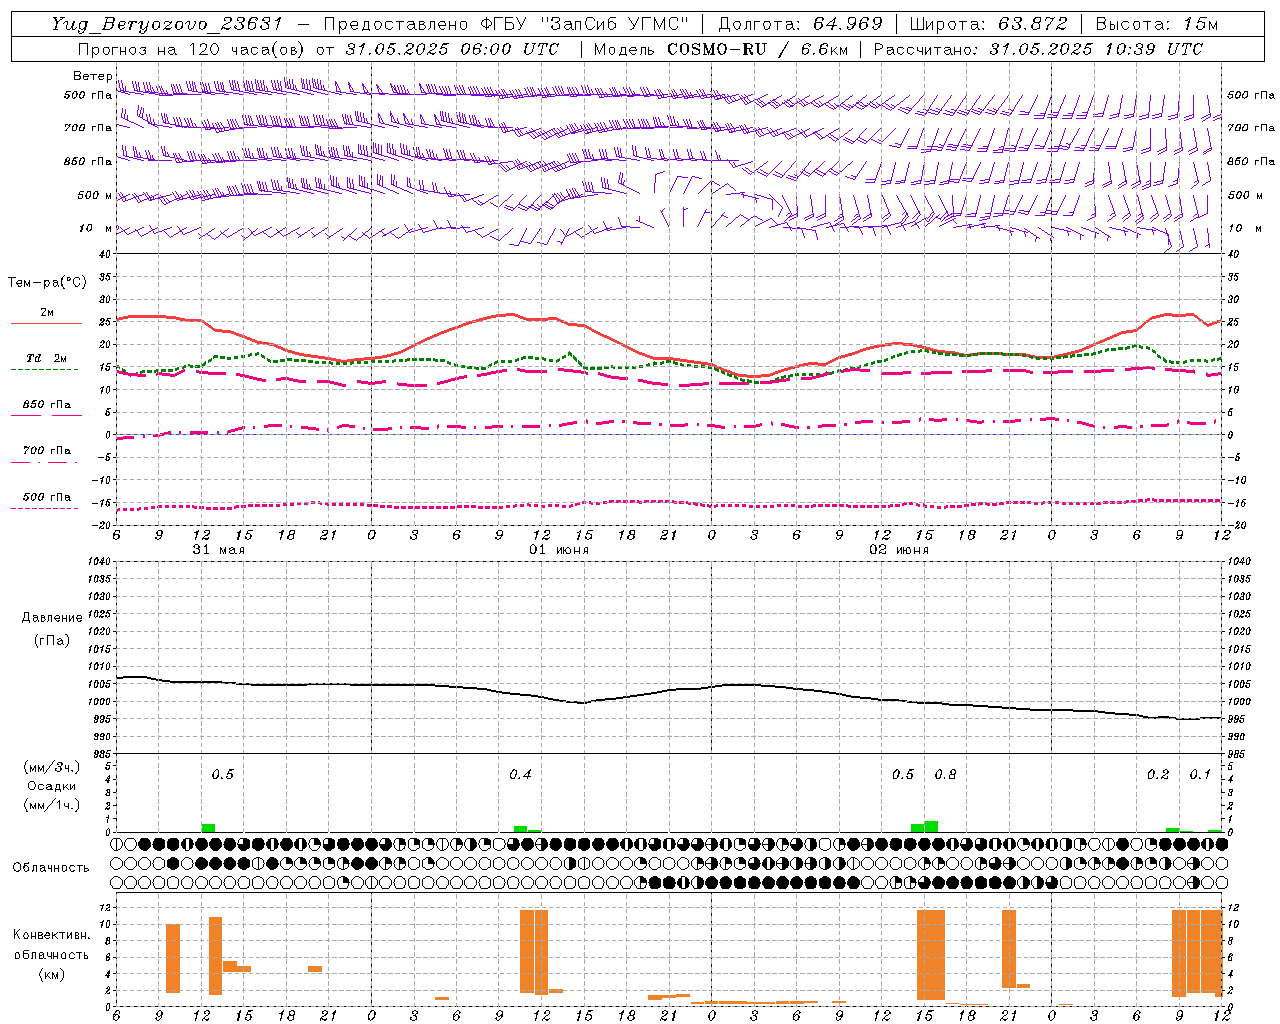Click the Осадки precipitation label
This screenshot has width=1280, height=1024.
(52, 786)
